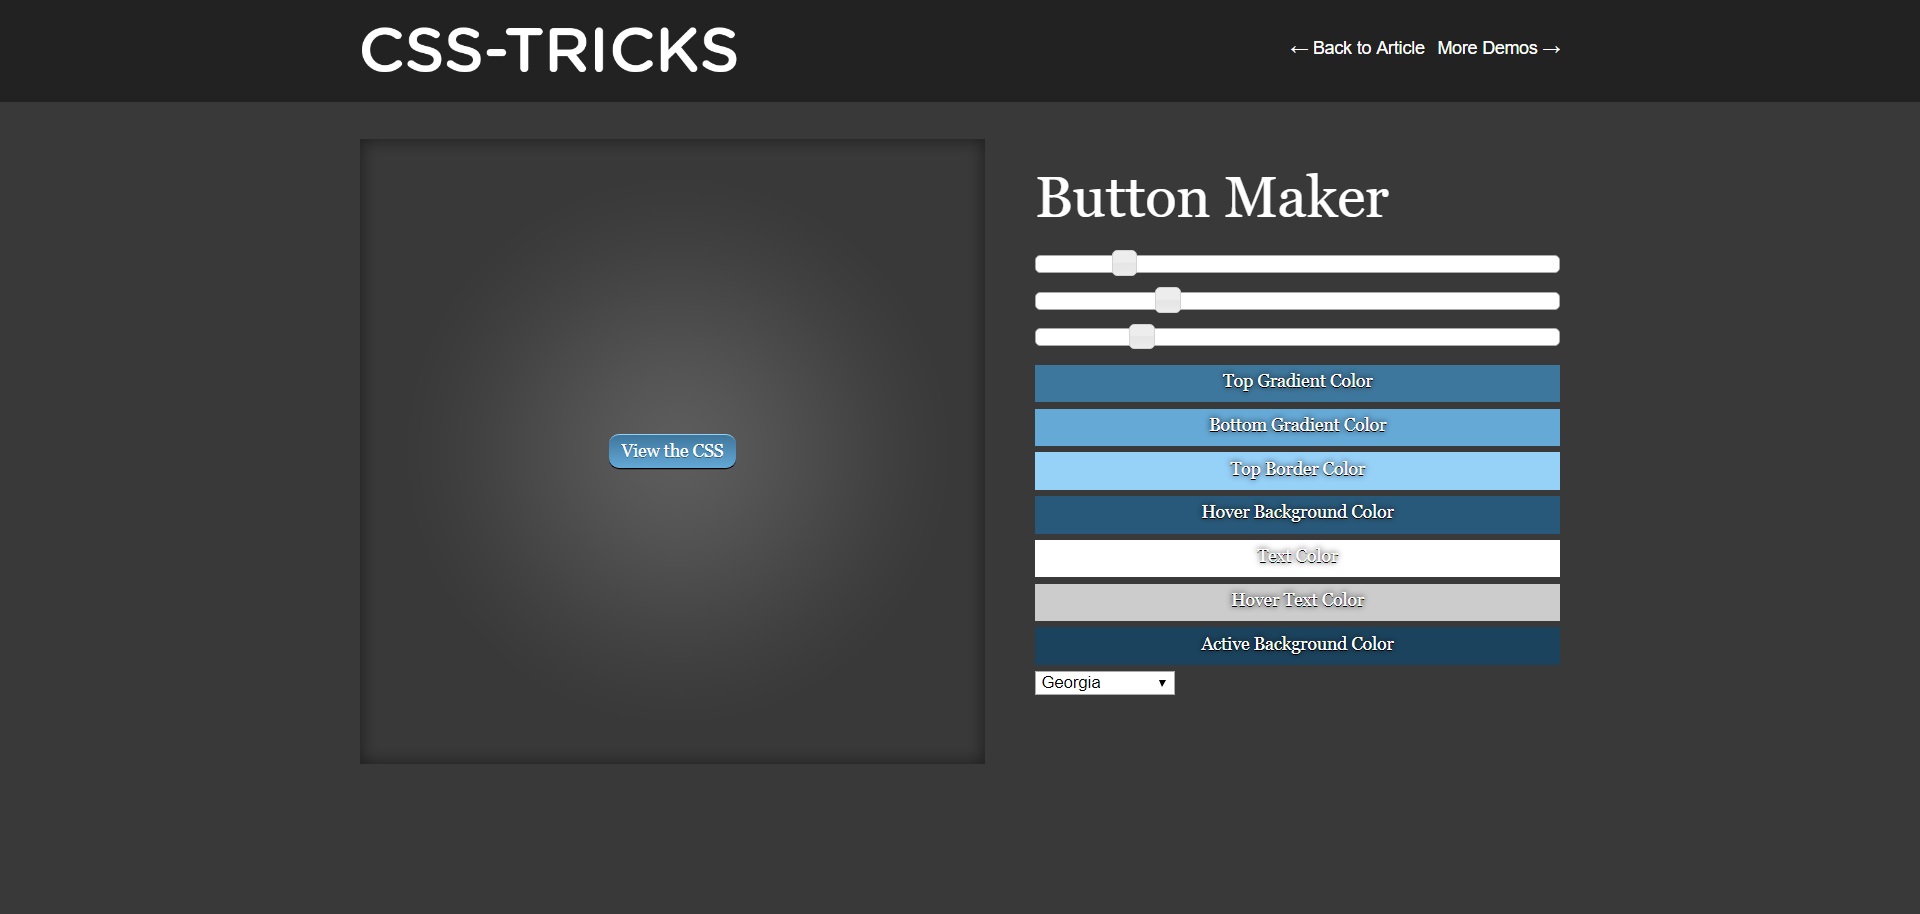Select the white Text Color swatch
This screenshot has width=1920, height=914.
1297,558
